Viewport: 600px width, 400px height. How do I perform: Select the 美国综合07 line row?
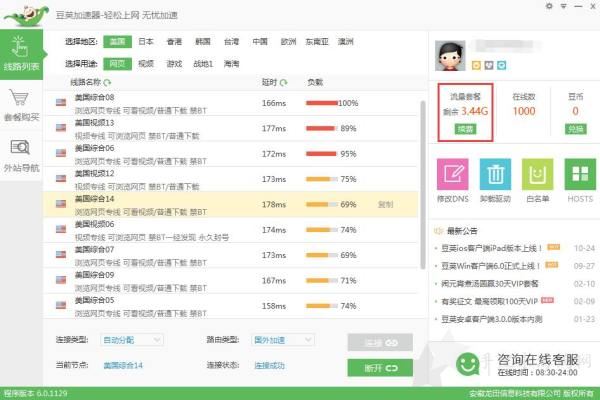231,255
